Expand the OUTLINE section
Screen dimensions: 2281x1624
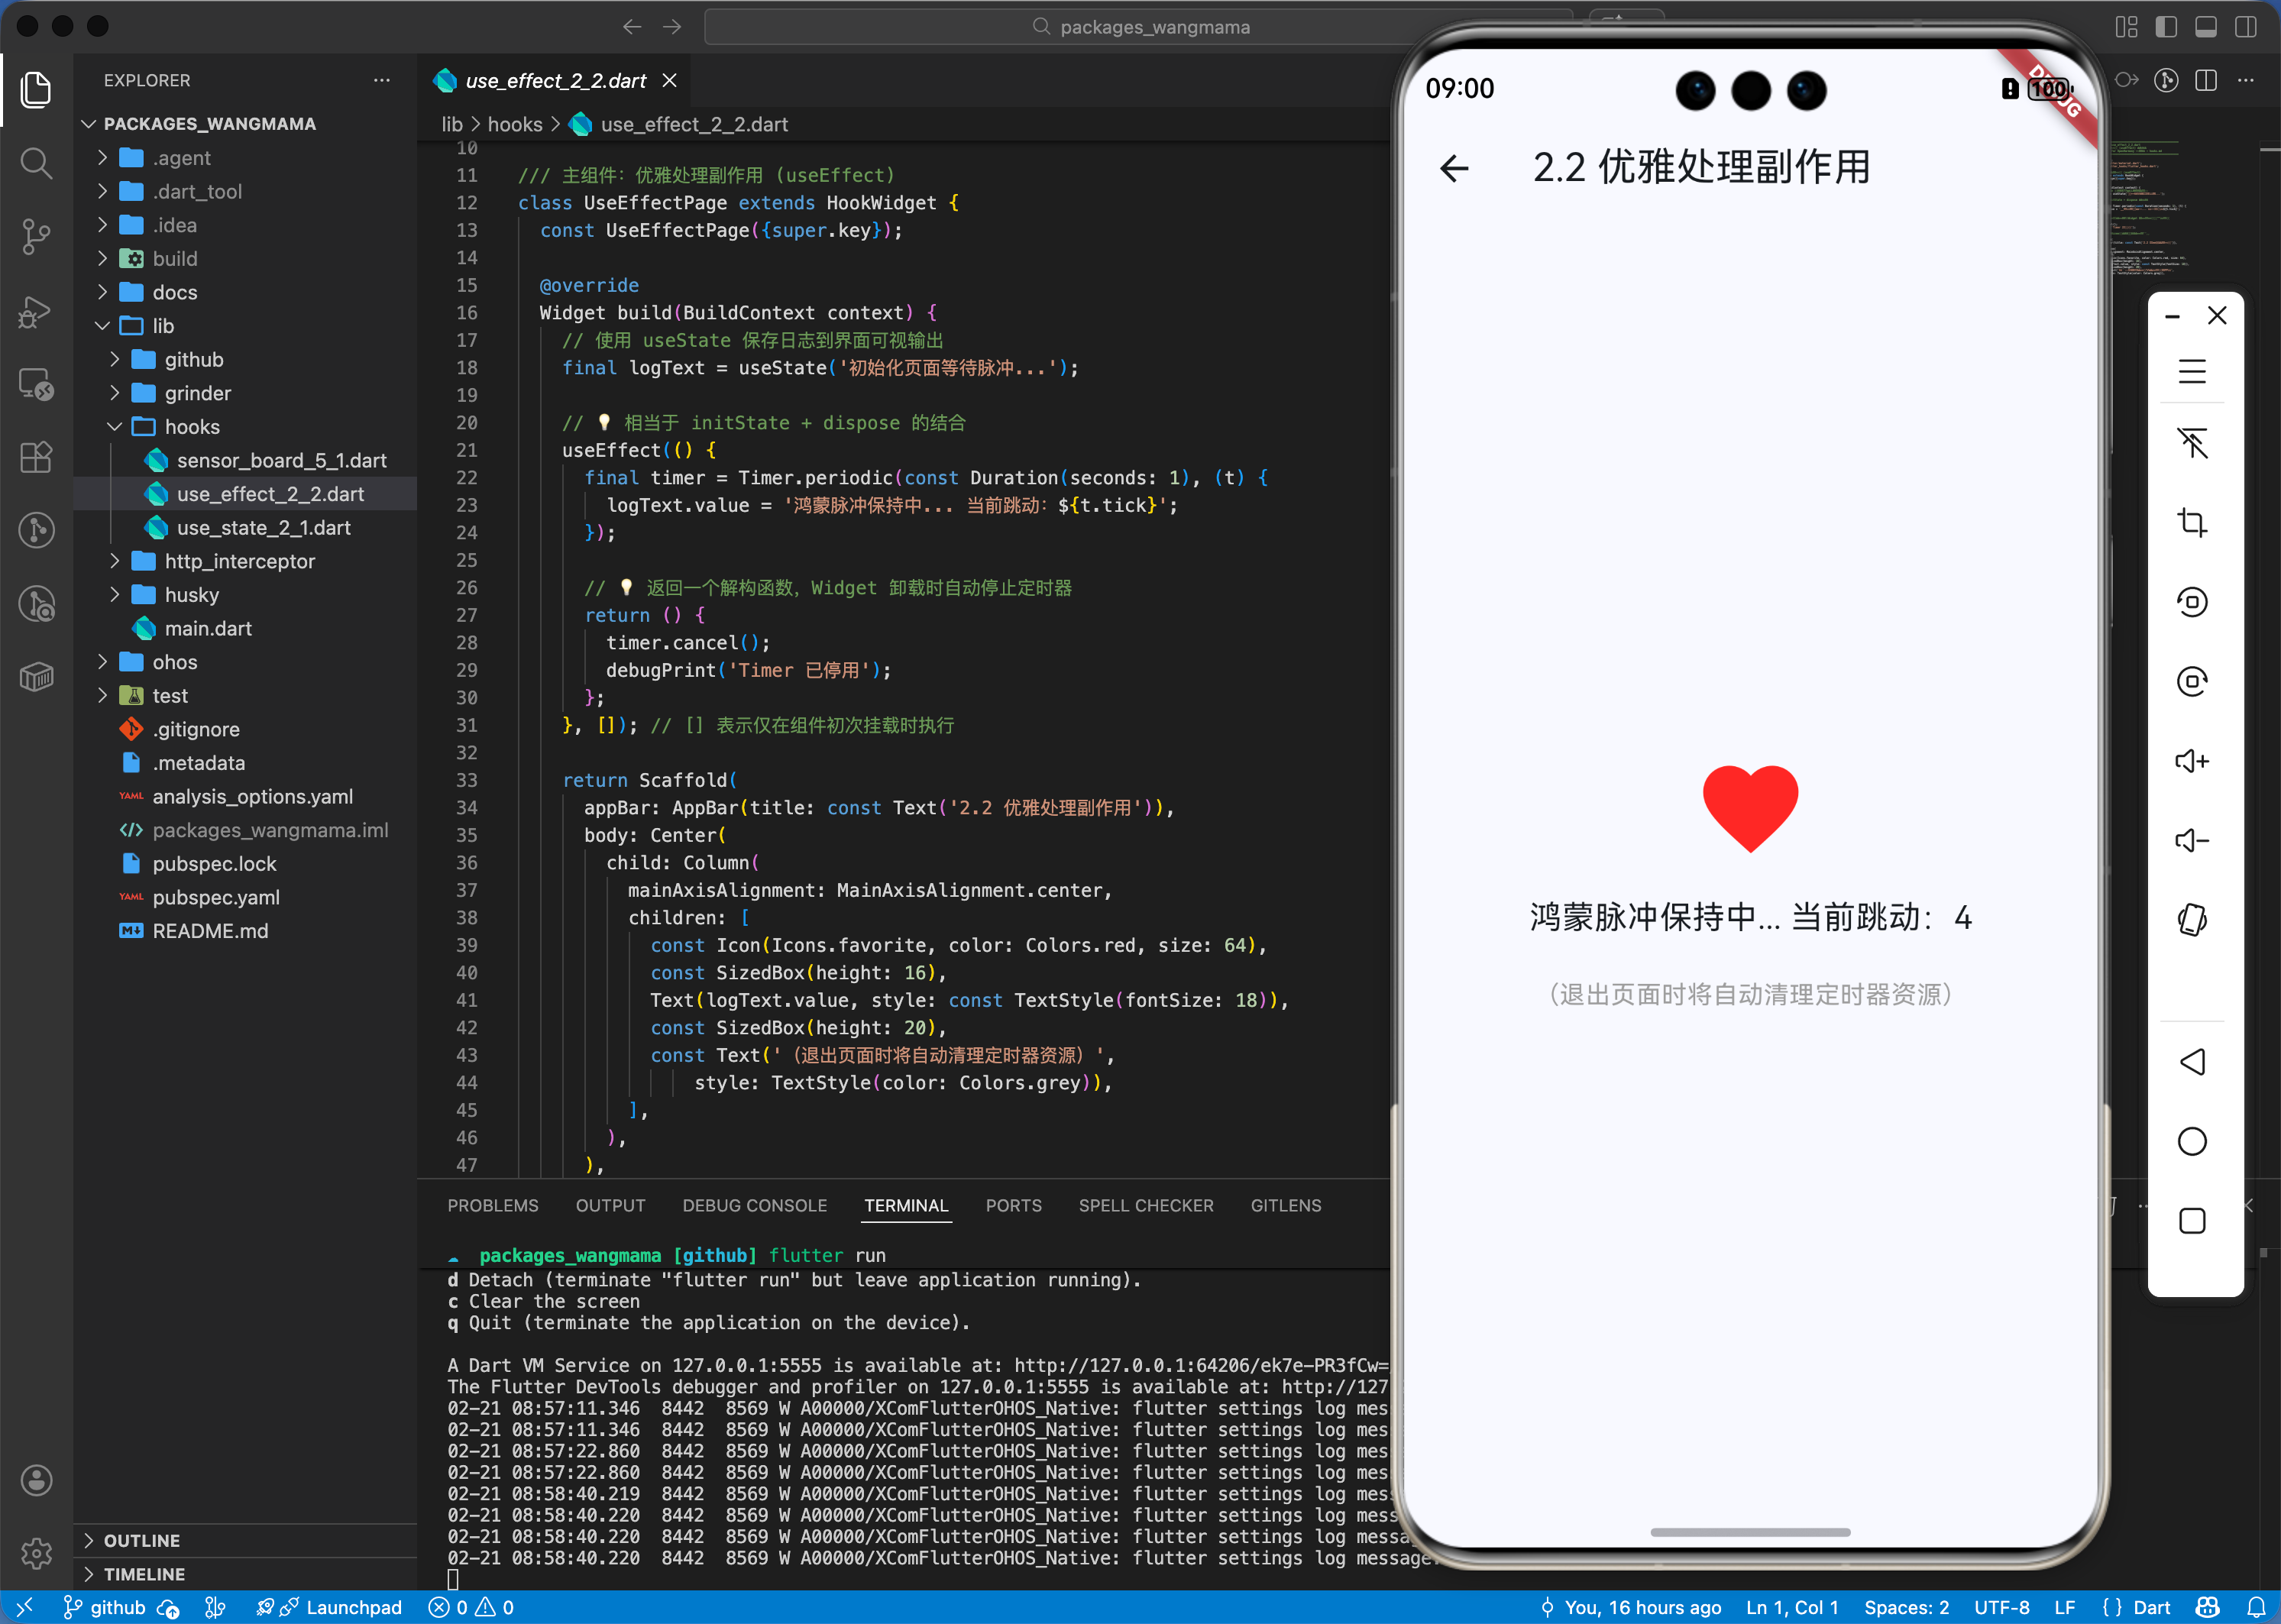click(x=141, y=1540)
